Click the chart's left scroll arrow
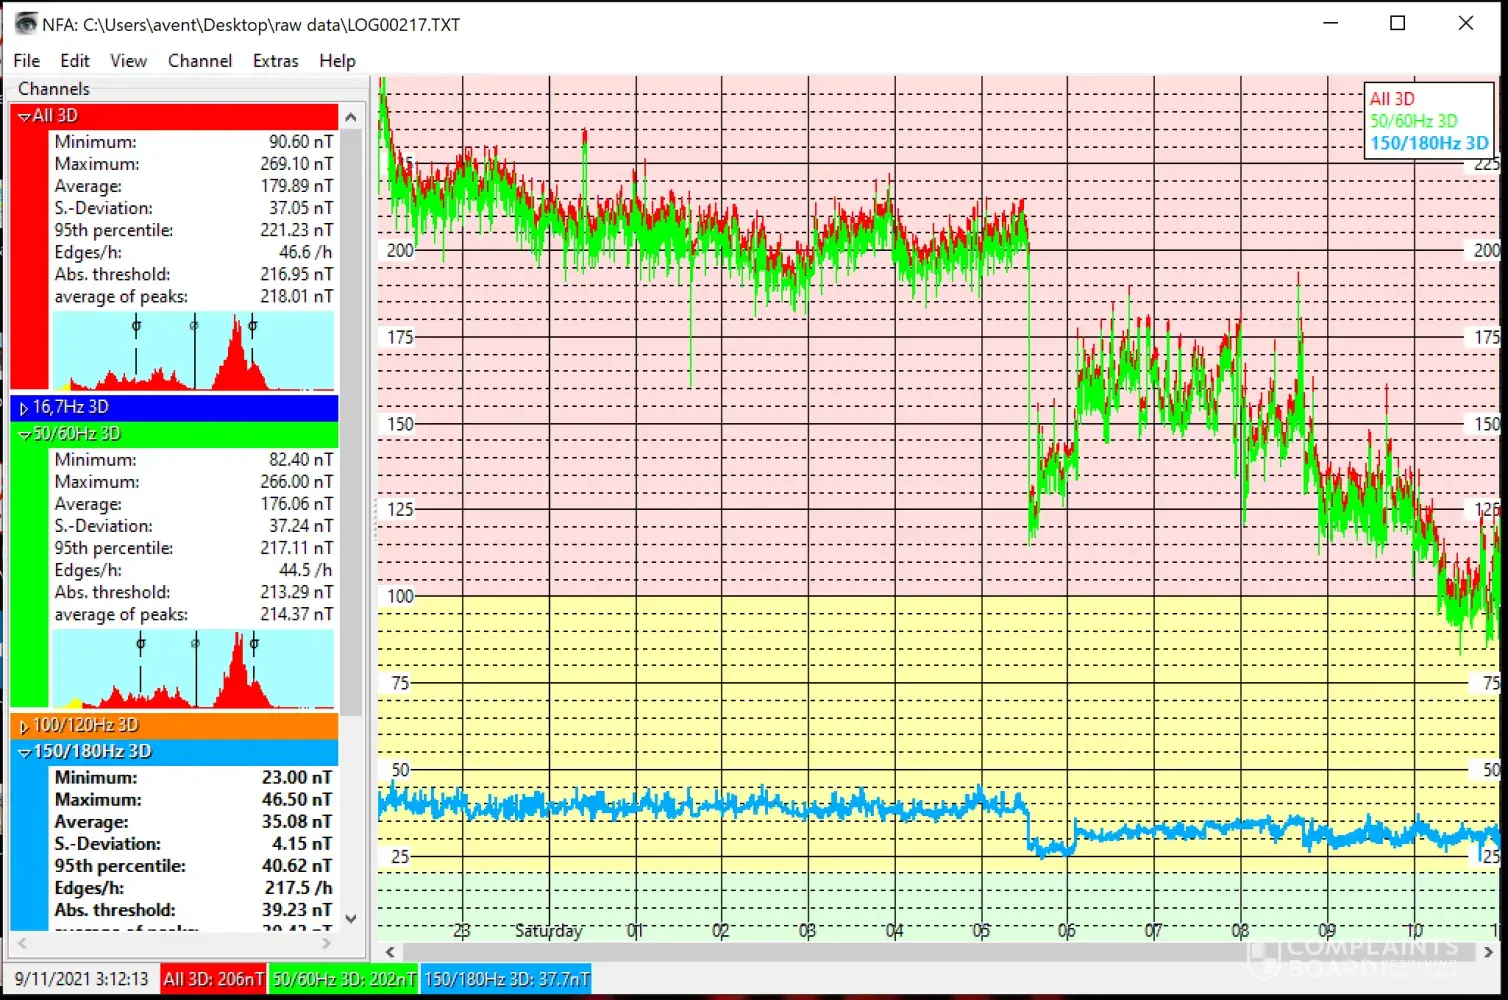This screenshot has height=1000, width=1508. pyautogui.click(x=391, y=952)
